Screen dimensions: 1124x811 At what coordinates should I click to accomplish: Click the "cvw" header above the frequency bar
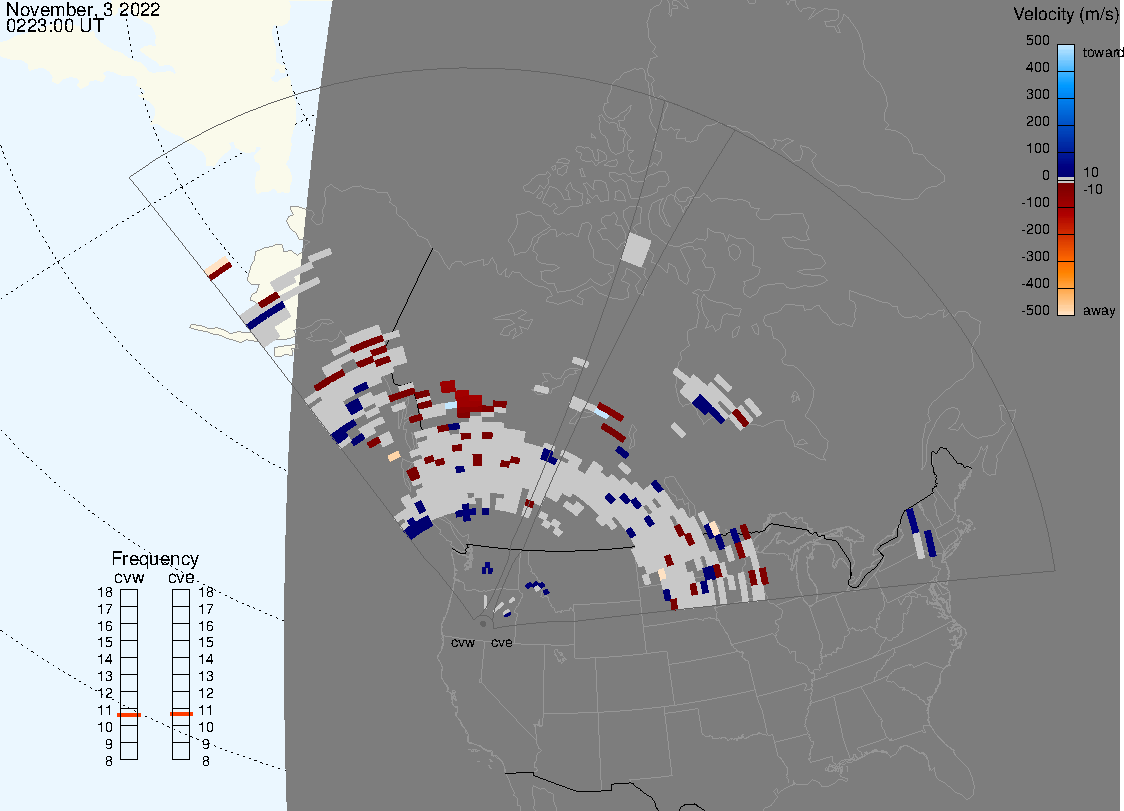pyautogui.click(x=129, y=578)
